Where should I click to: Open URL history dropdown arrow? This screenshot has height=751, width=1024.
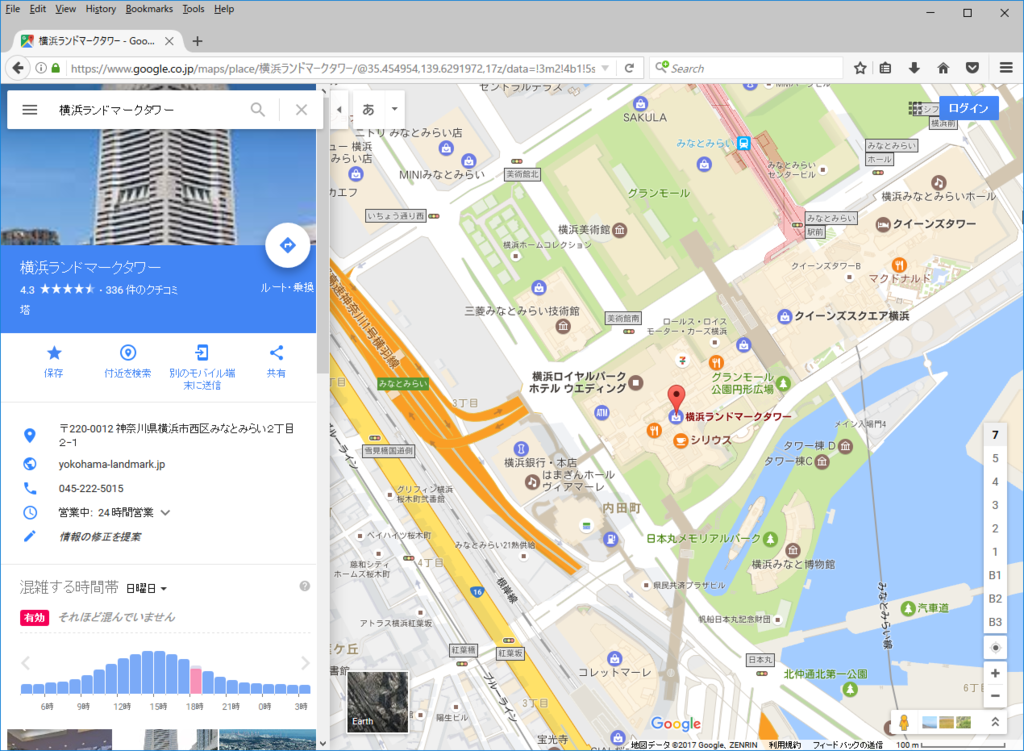coord(605,68)
